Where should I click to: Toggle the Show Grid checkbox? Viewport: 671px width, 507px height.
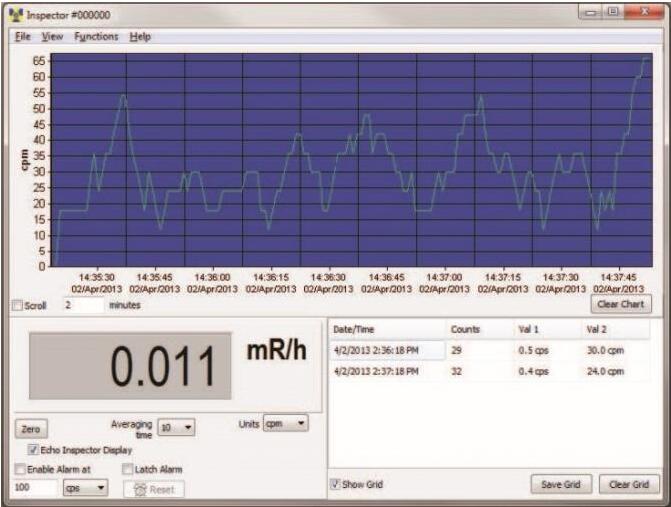coord(336,485)
